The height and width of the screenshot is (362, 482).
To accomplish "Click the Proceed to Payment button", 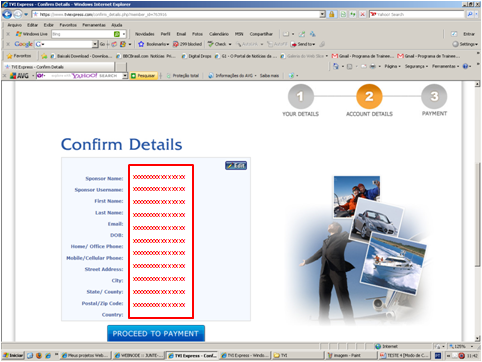I will pyautogui.click(x=156, y=334).
